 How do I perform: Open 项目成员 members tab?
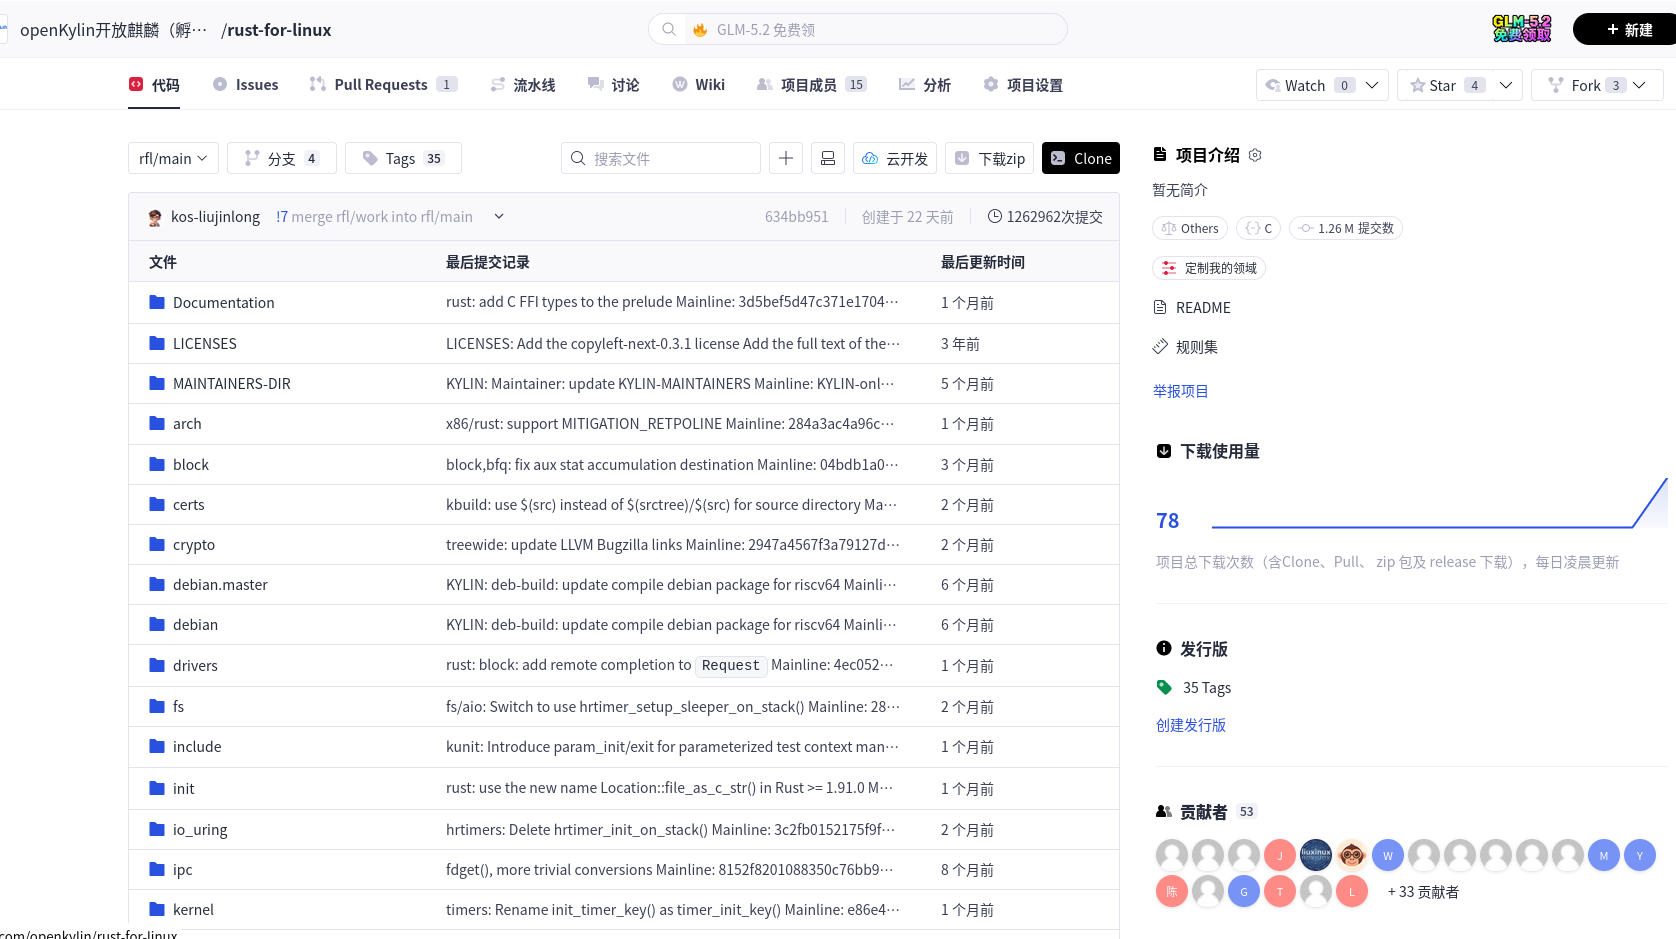(x=811, y=85)
